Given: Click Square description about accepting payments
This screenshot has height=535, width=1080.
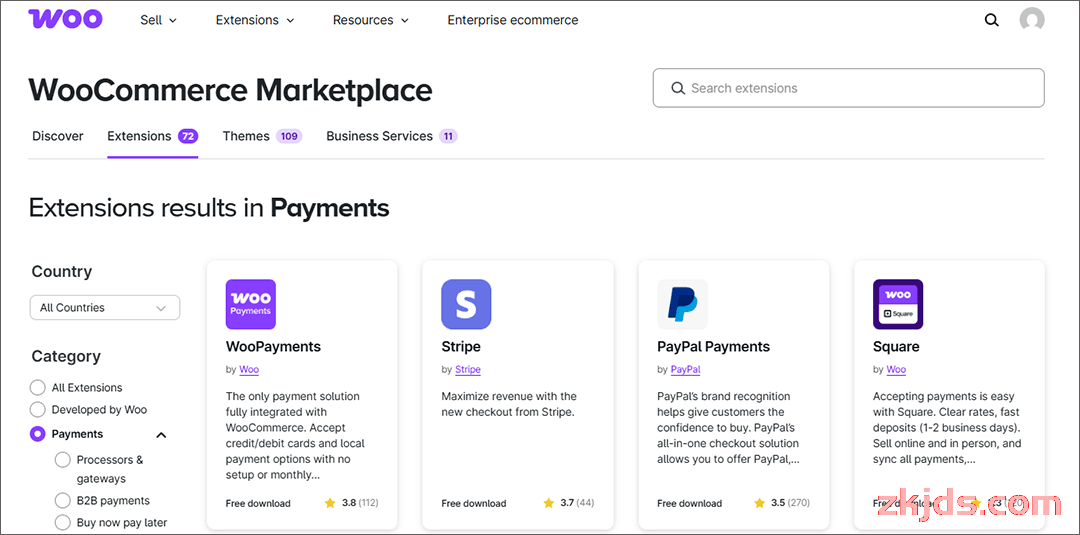Looking at the screenshot, I should coord(947,428).
